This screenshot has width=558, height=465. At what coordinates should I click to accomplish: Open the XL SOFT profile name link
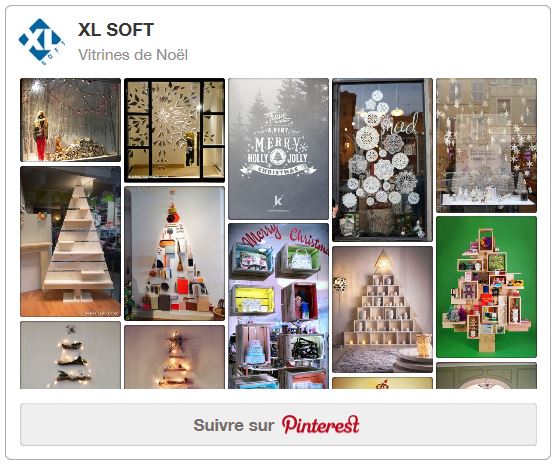point(116,30)
